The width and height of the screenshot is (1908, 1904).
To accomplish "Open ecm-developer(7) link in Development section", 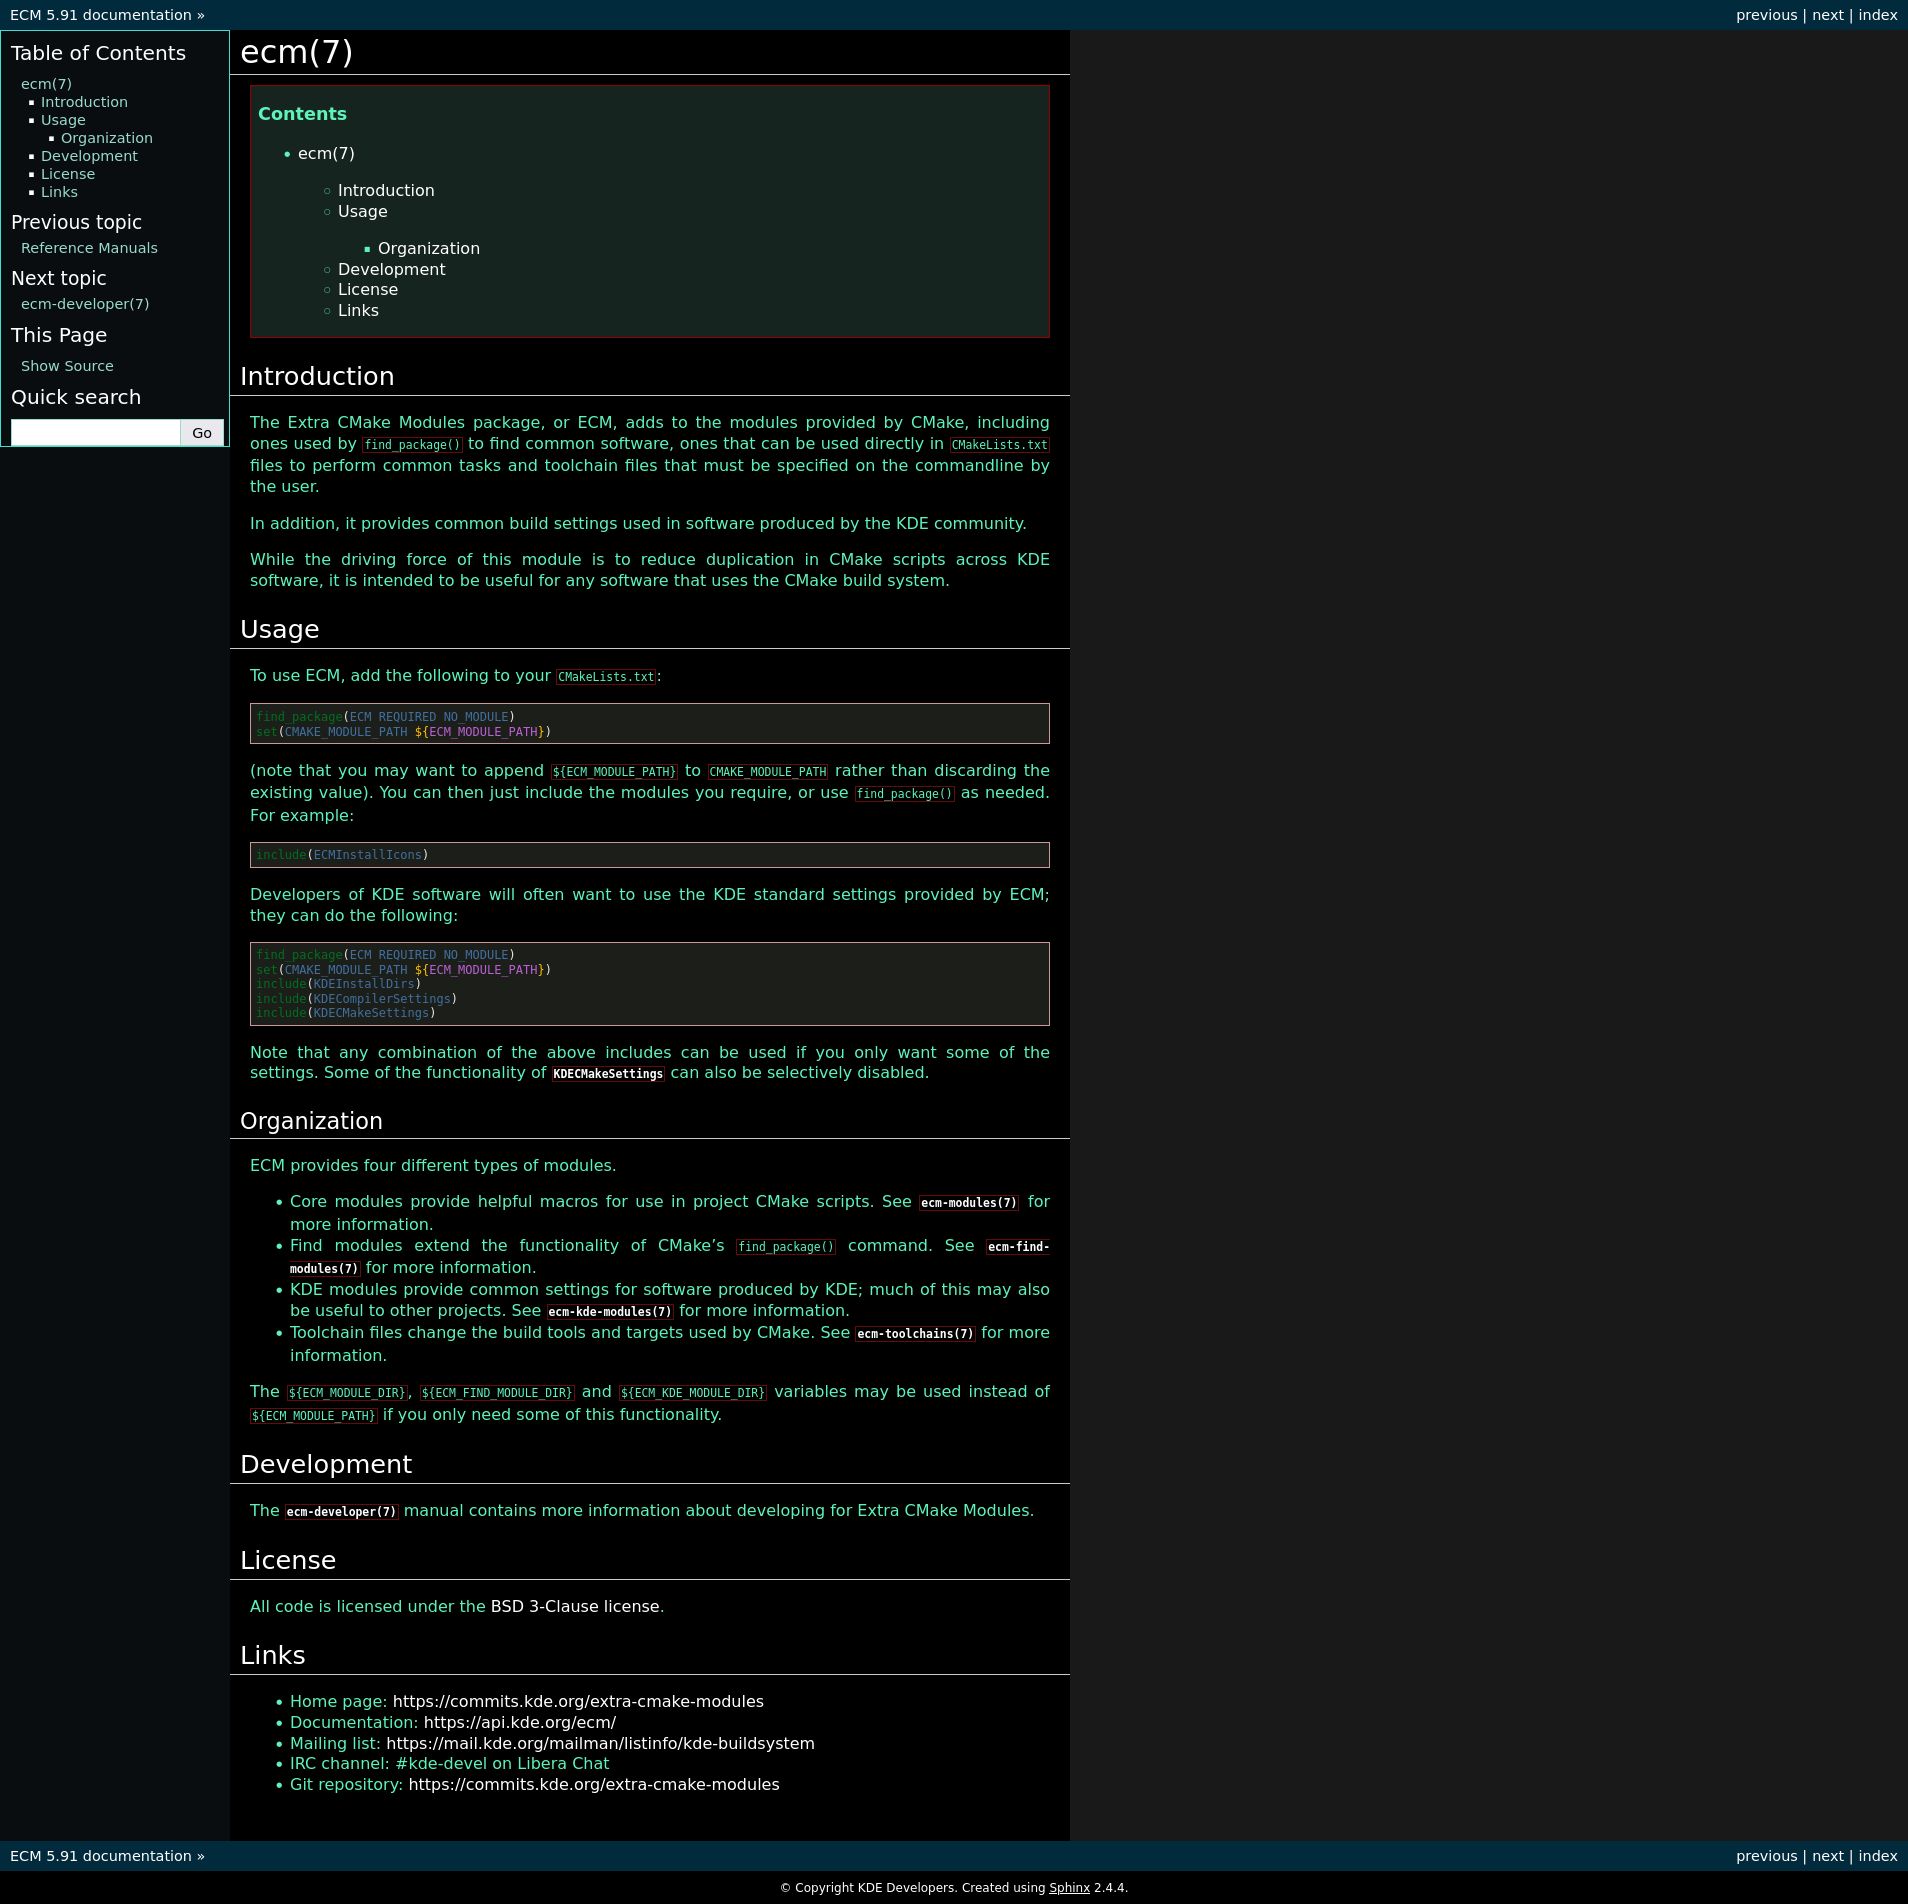I will click(341, 1512).
